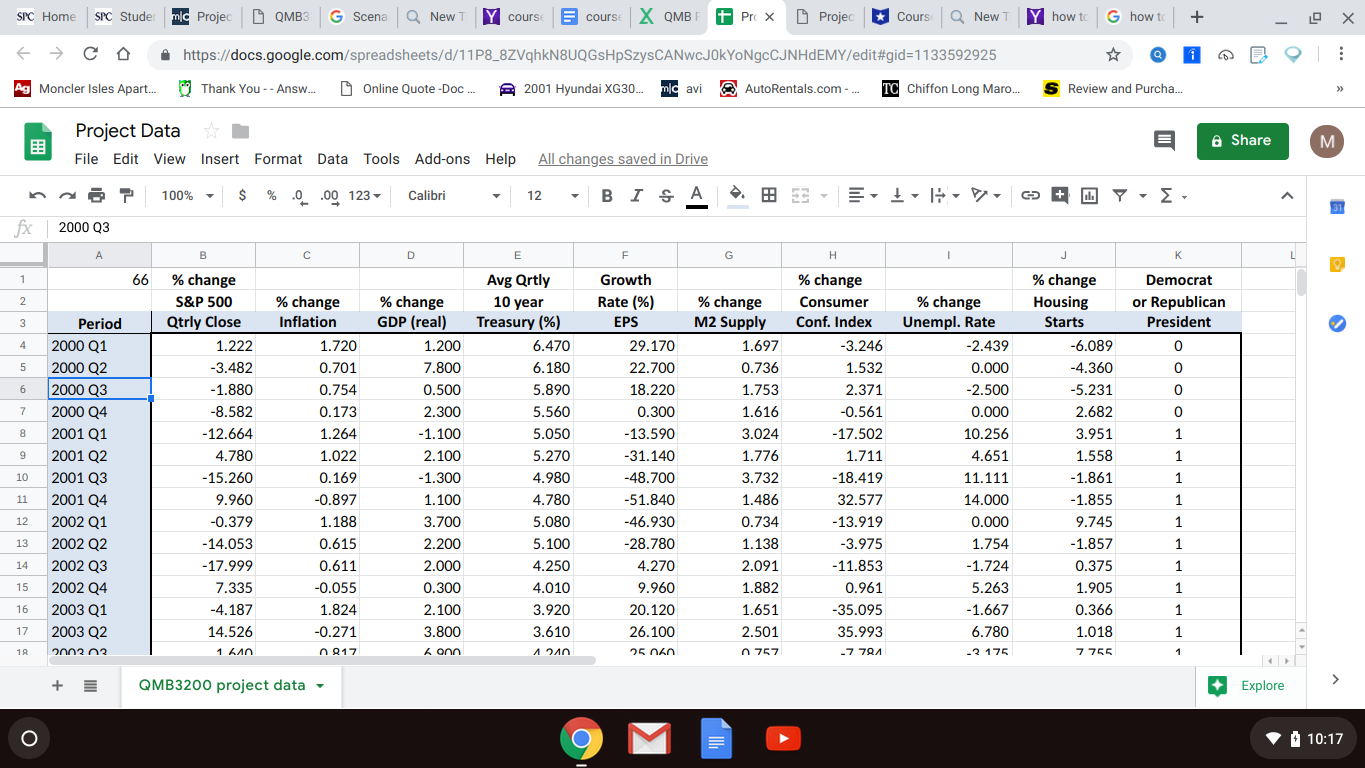Open the font size dropdown
Screen dimensions: 1365x768
552,196
